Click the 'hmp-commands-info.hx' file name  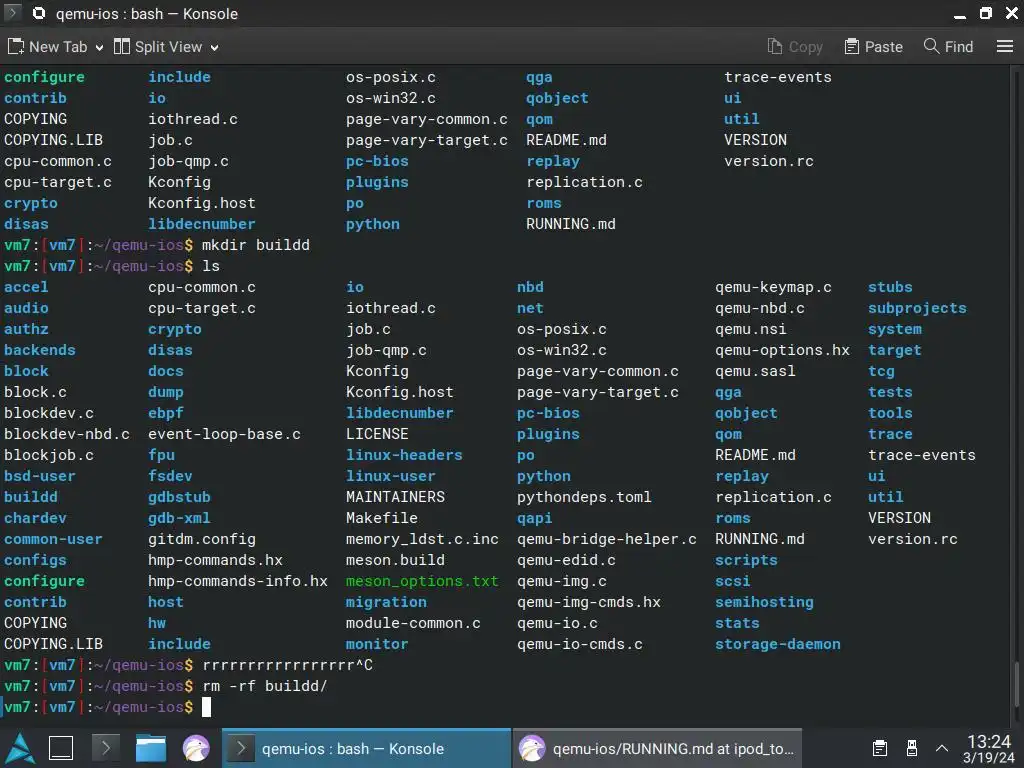[x=238, y=581]
